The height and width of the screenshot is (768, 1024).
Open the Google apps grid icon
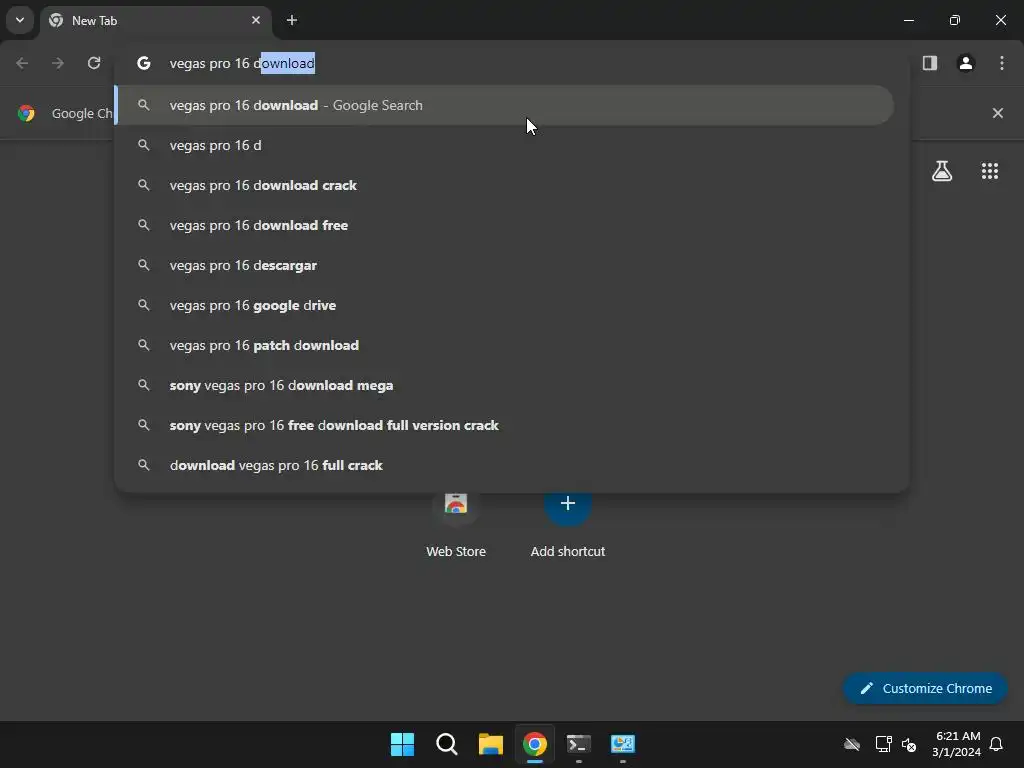[990, 171]
